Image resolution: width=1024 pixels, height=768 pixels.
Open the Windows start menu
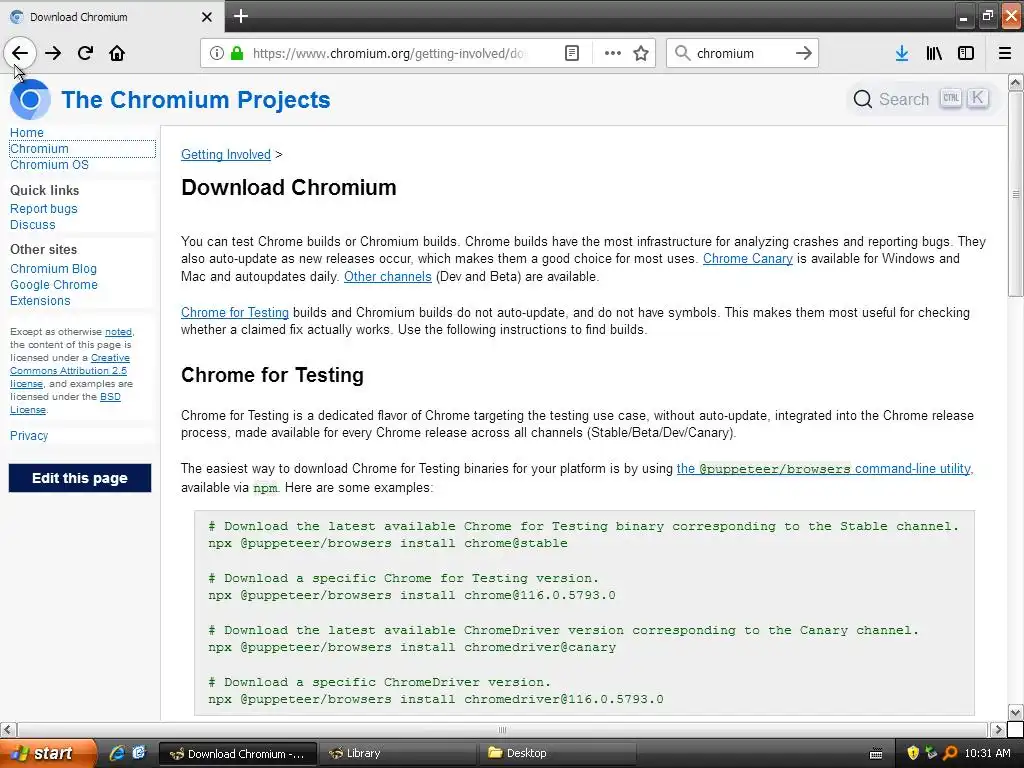[x=47, y=753]
